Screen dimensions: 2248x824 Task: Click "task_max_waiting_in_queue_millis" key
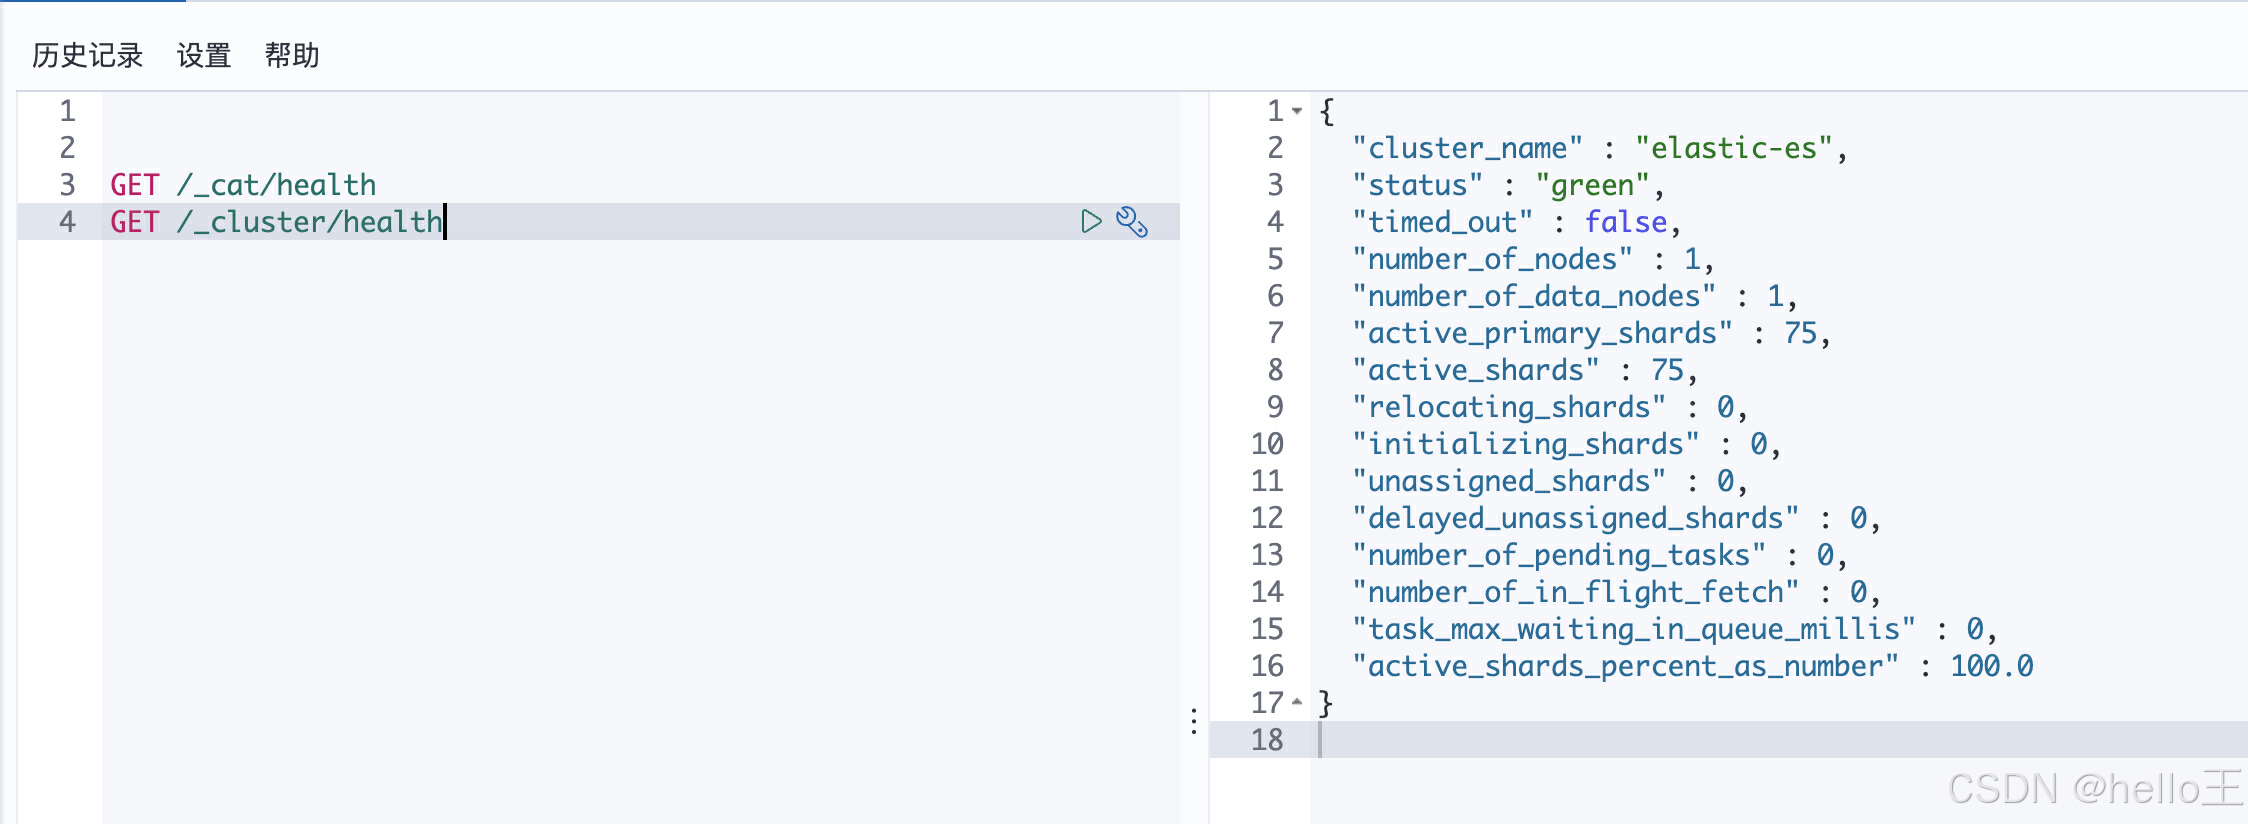point(1634,629)
